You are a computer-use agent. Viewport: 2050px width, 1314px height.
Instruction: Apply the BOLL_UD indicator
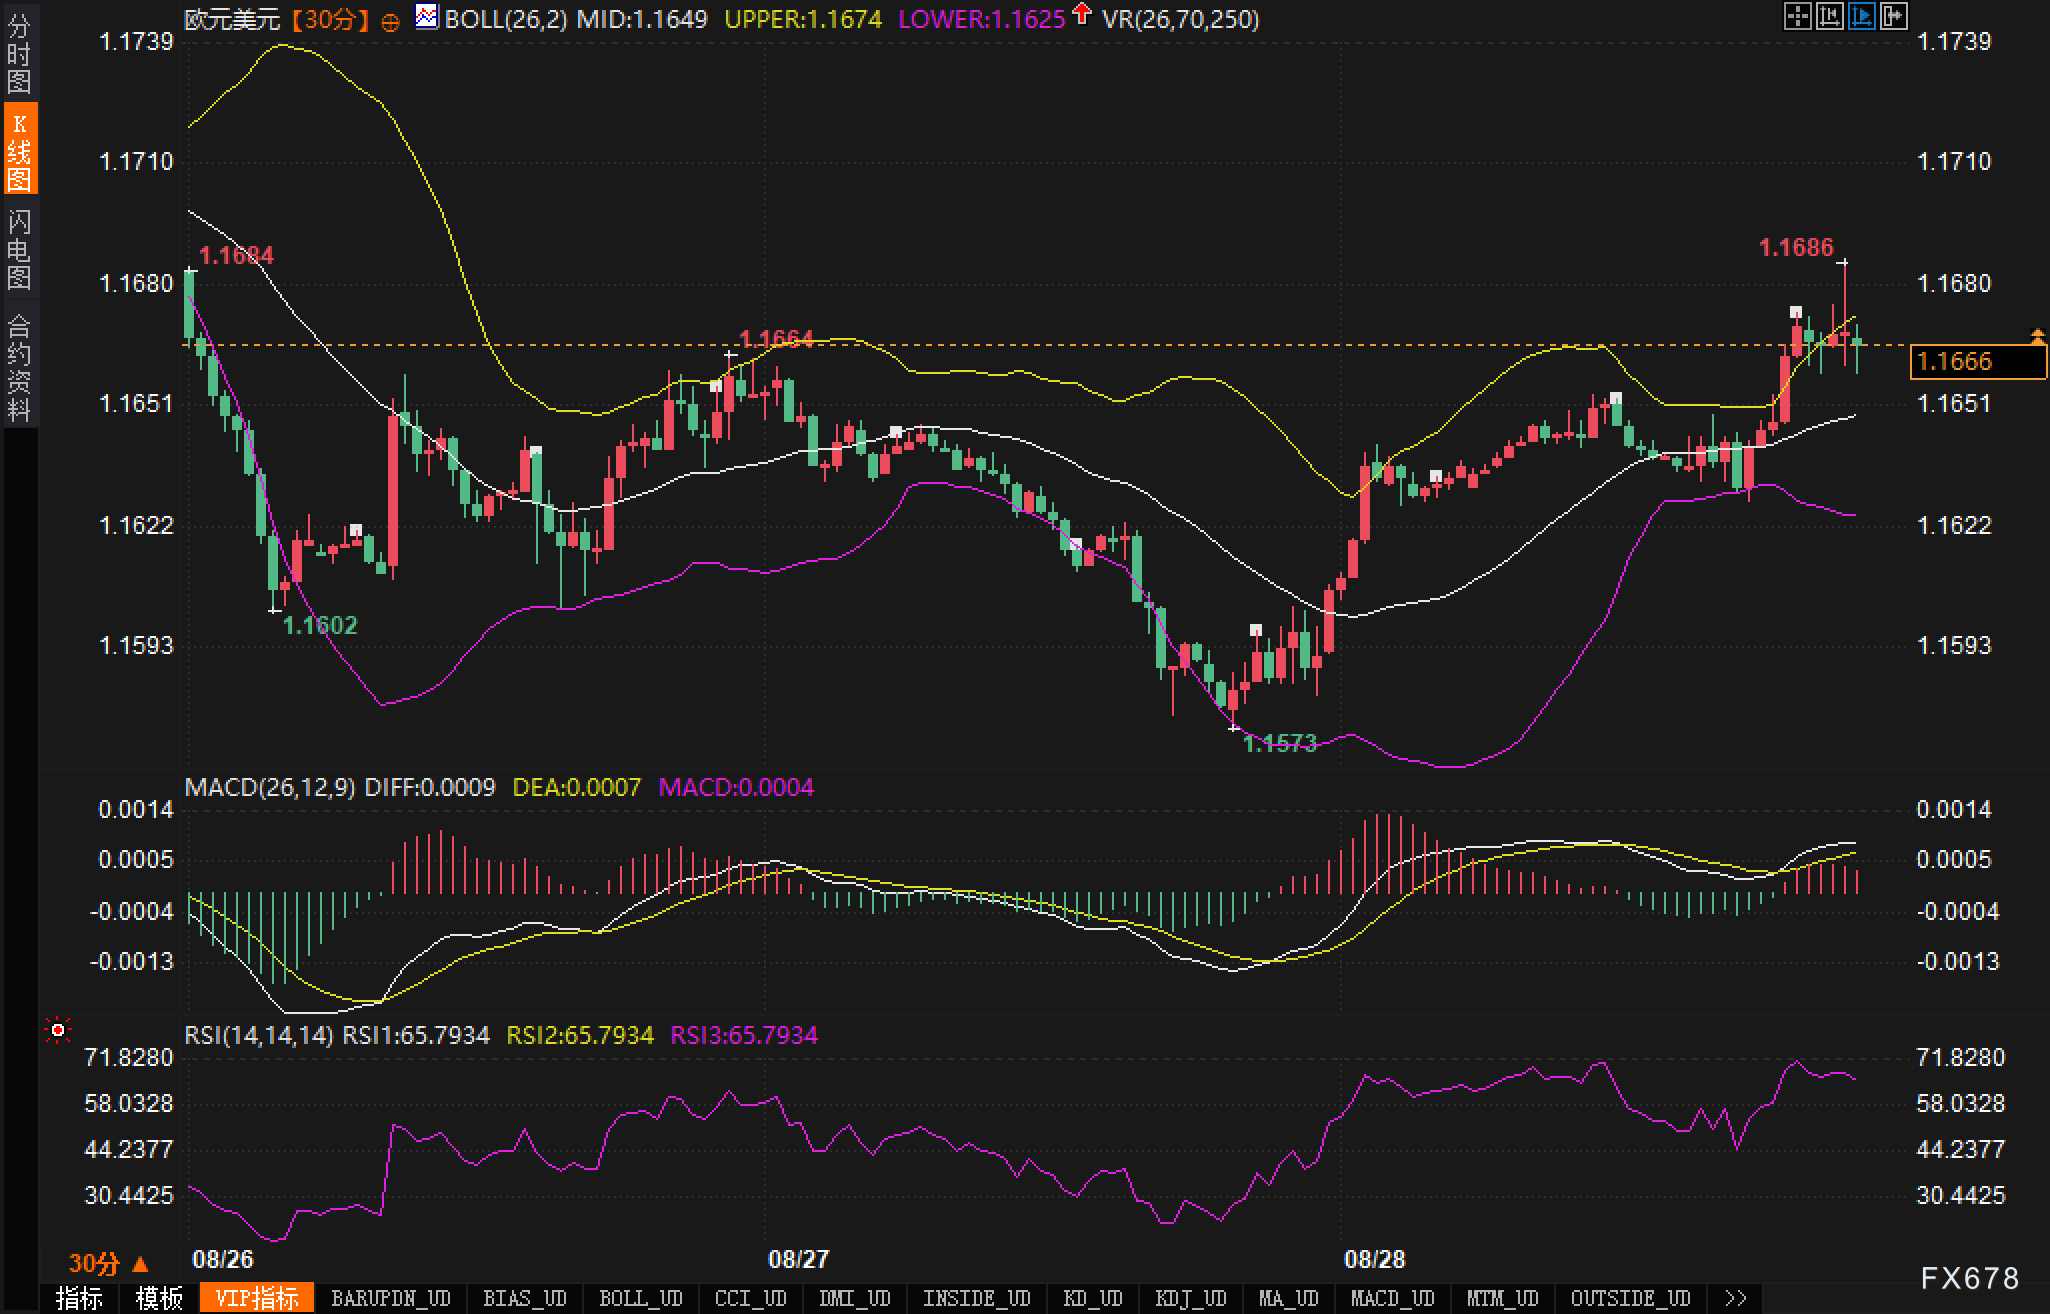coord(640,1298)
